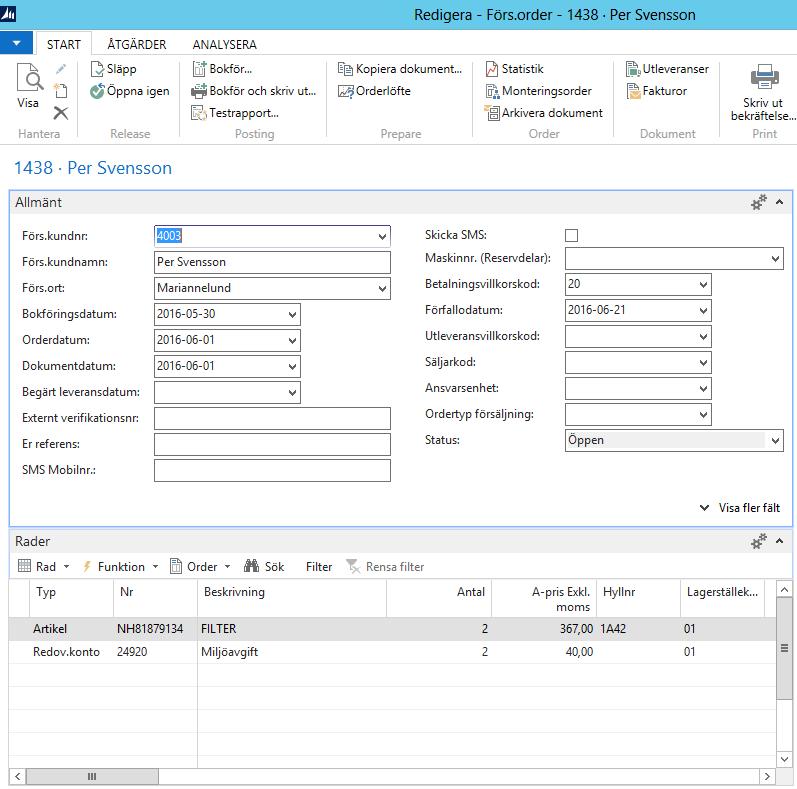Click the Sök binoculars icon
Image resolution: width=797 pixels, height=789 pixels.
click(x=252, y=566)
